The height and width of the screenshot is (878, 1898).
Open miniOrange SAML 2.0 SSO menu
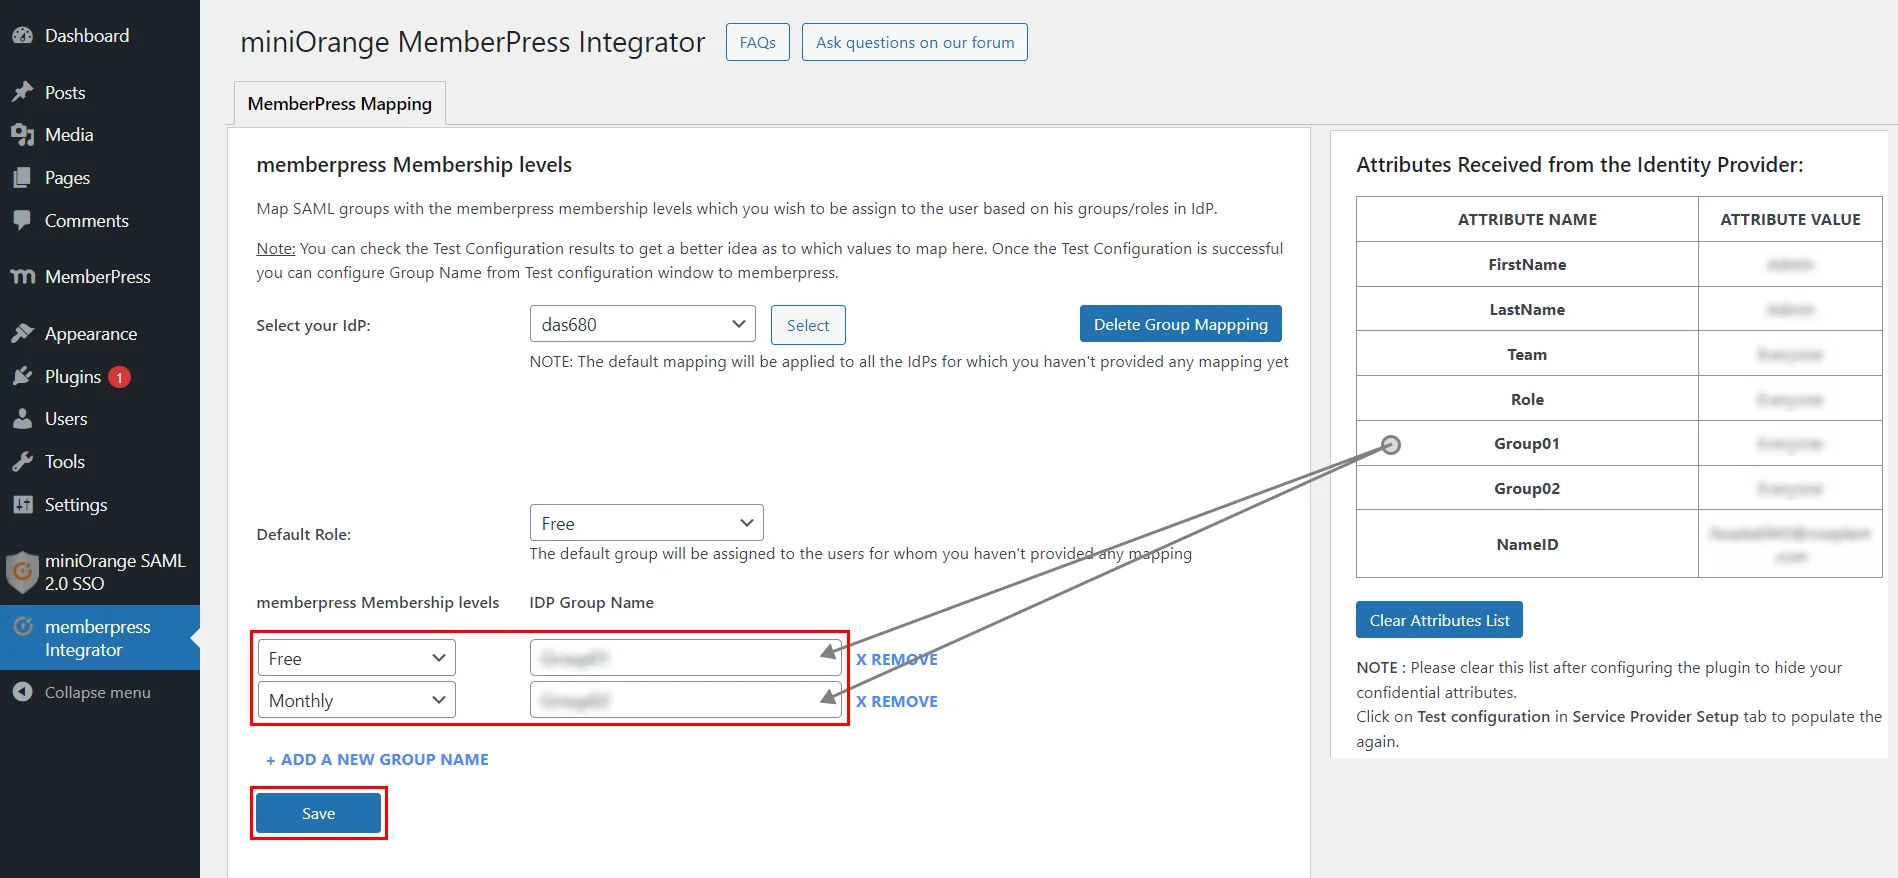(x=115, y=572)
